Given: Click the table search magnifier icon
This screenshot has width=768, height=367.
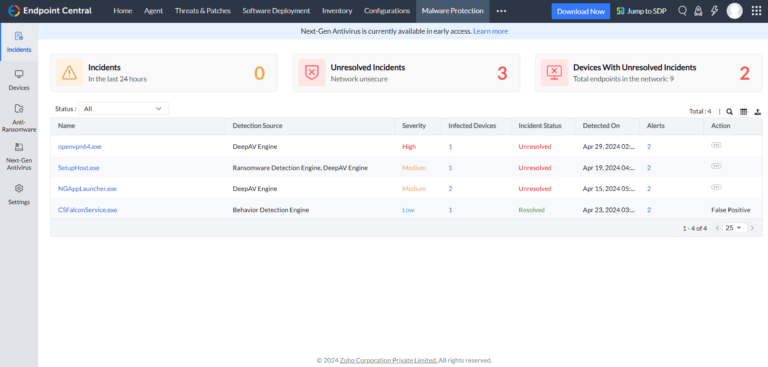Looking at the screenshot, I should [x=729, y=112].
